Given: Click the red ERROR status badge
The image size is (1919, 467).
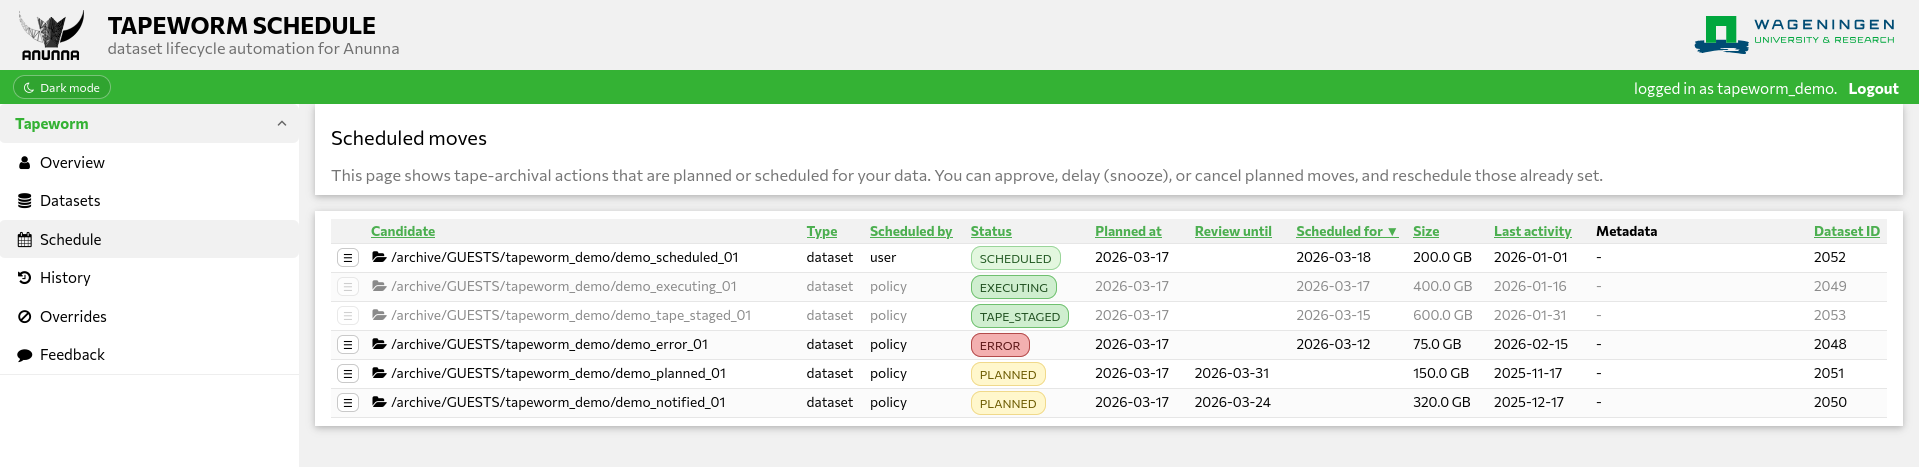Looking at the screenshot, I should tap(999, 346).
